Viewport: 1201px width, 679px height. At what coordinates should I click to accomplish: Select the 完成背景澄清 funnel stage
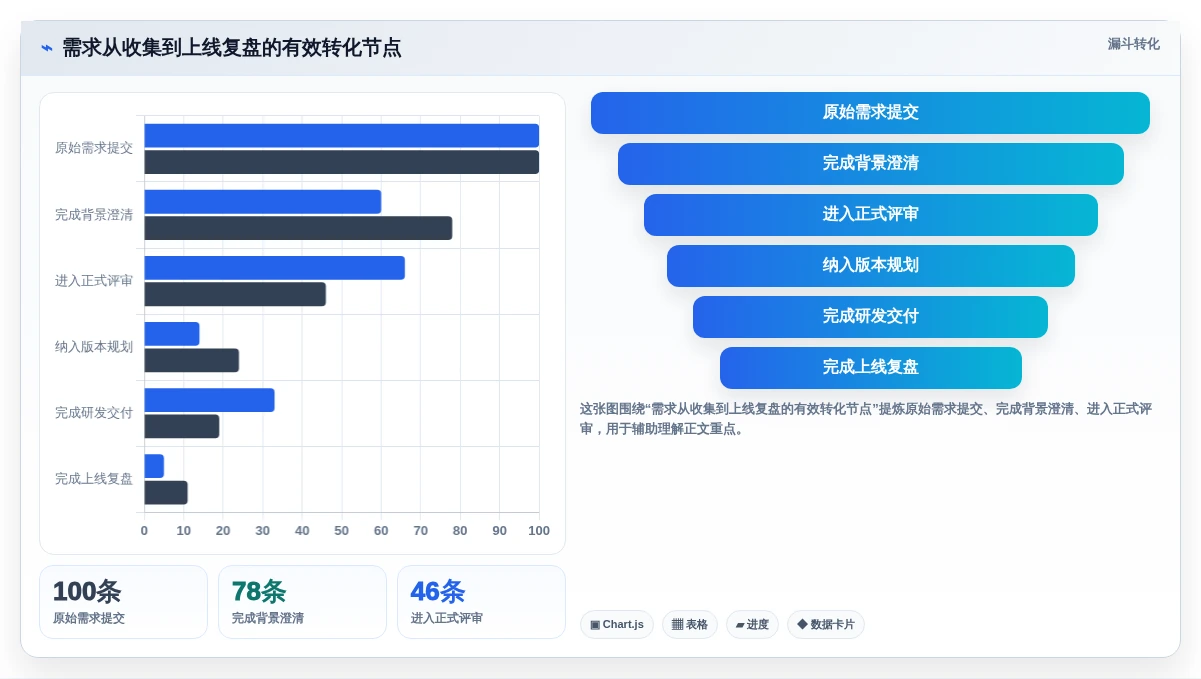click(870, 164)
